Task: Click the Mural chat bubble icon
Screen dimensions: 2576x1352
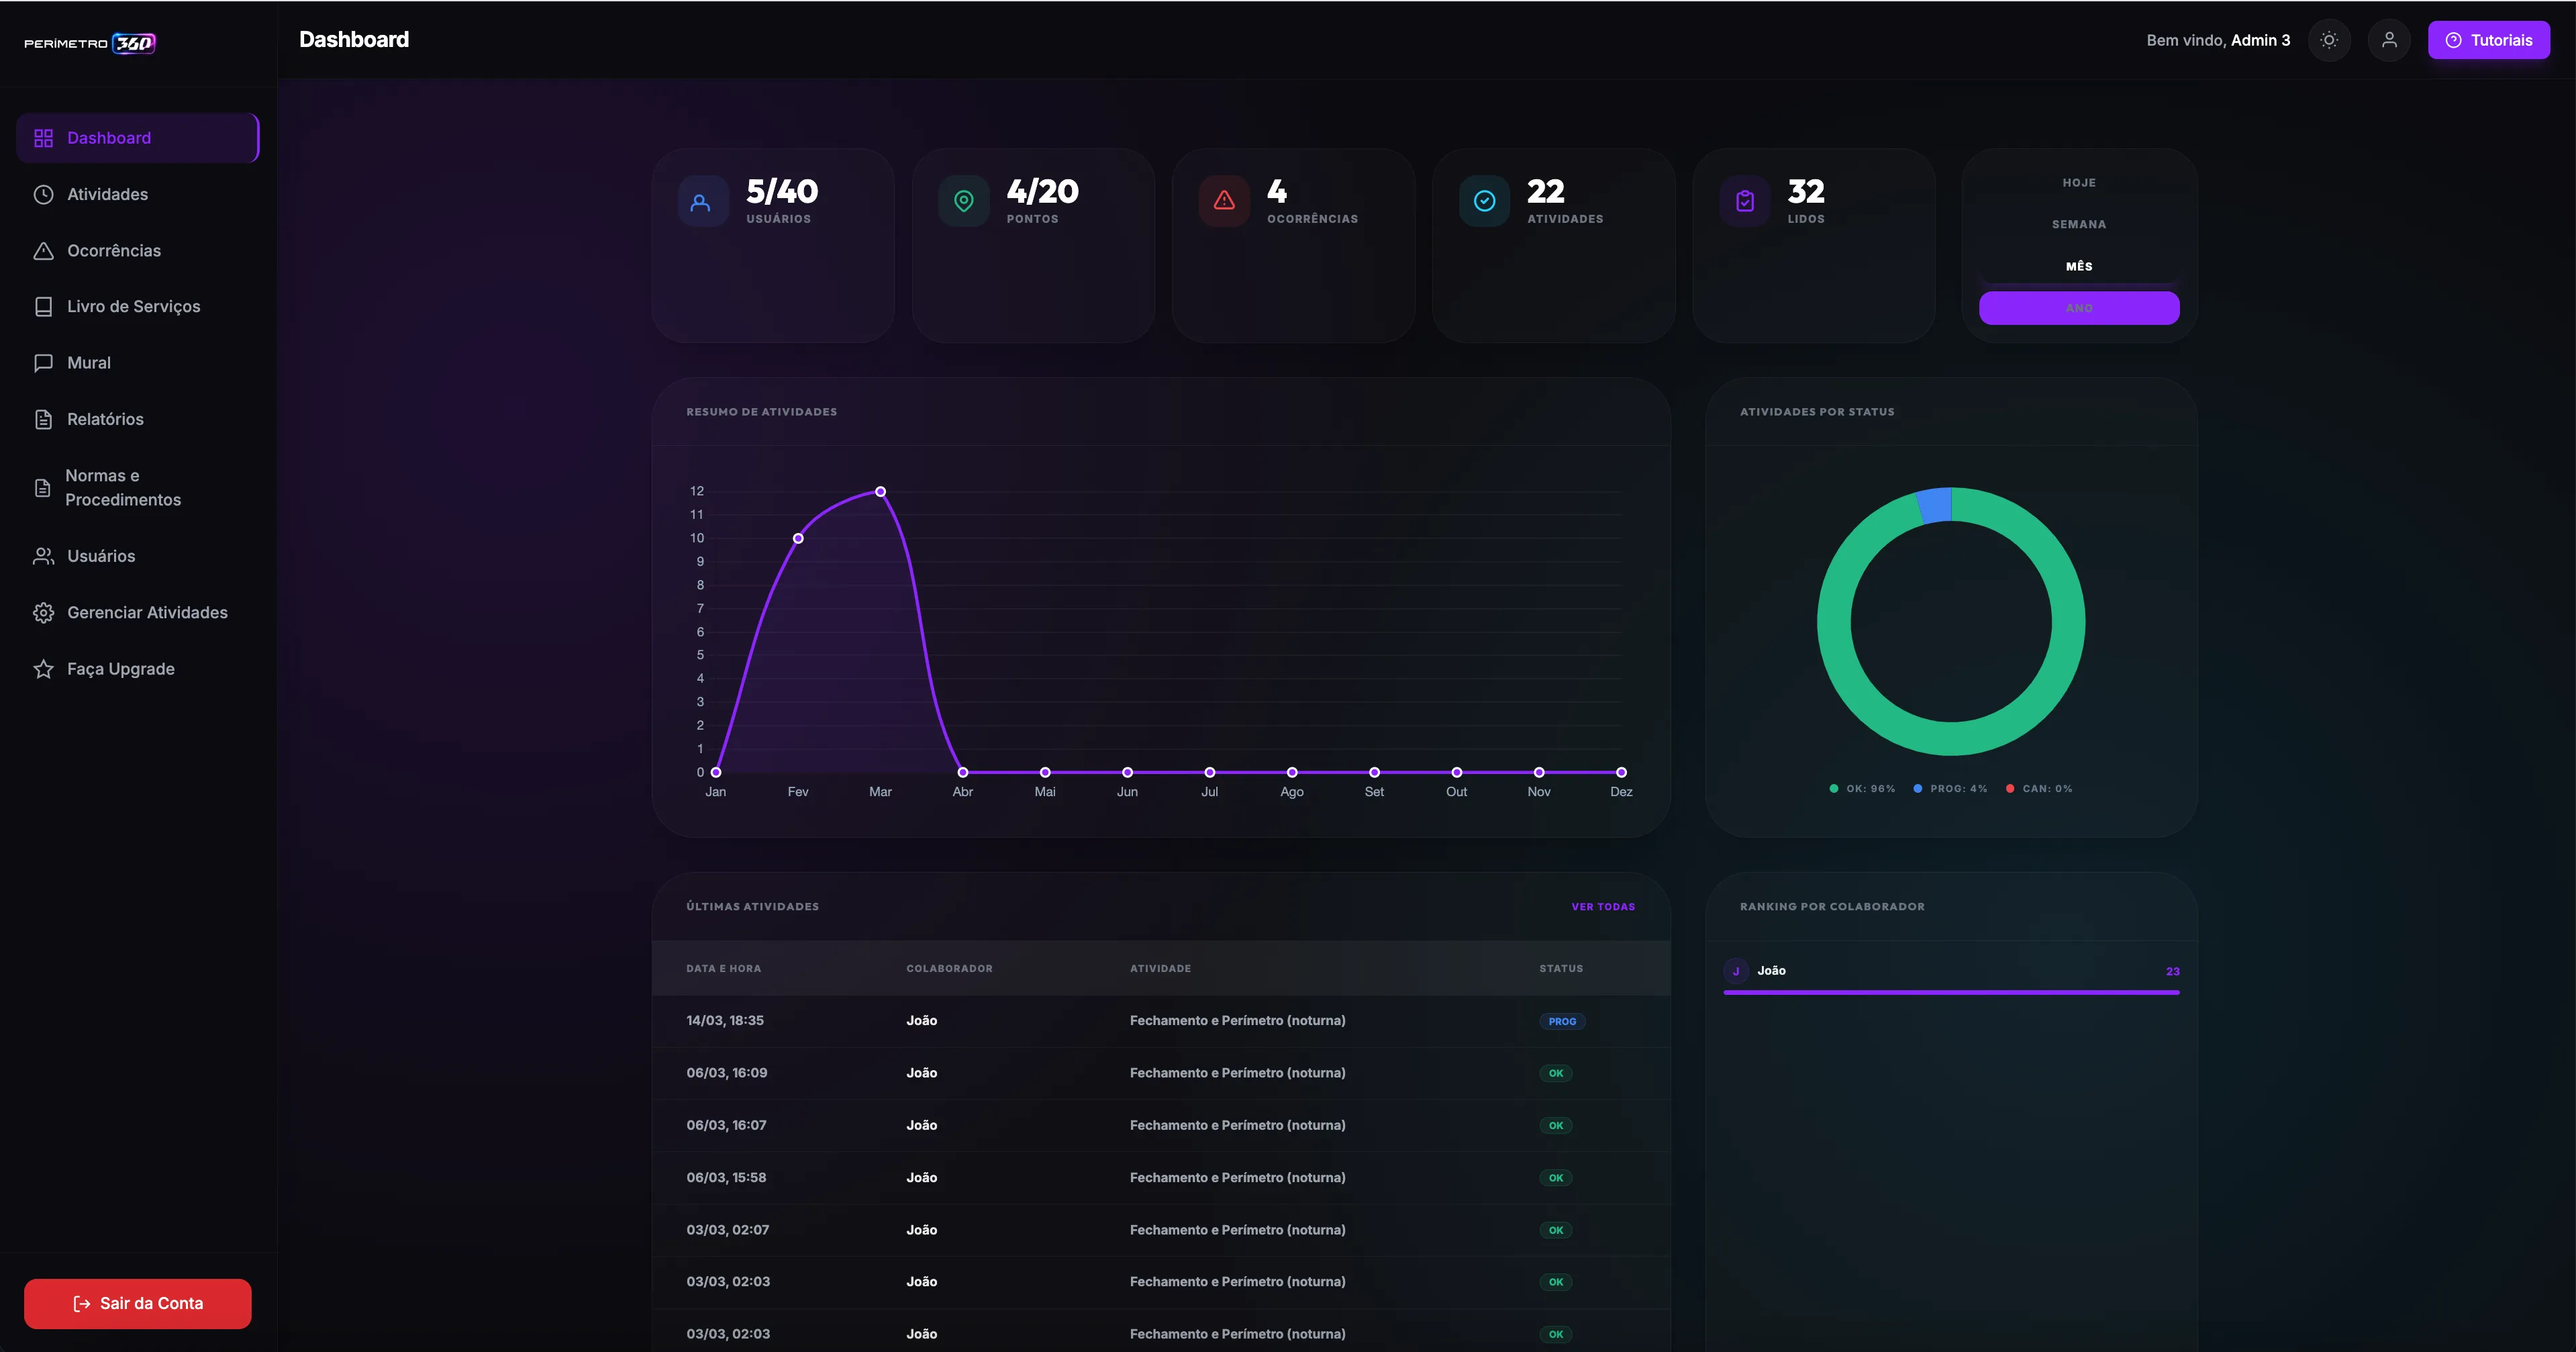Action: [x=43, y=363]
